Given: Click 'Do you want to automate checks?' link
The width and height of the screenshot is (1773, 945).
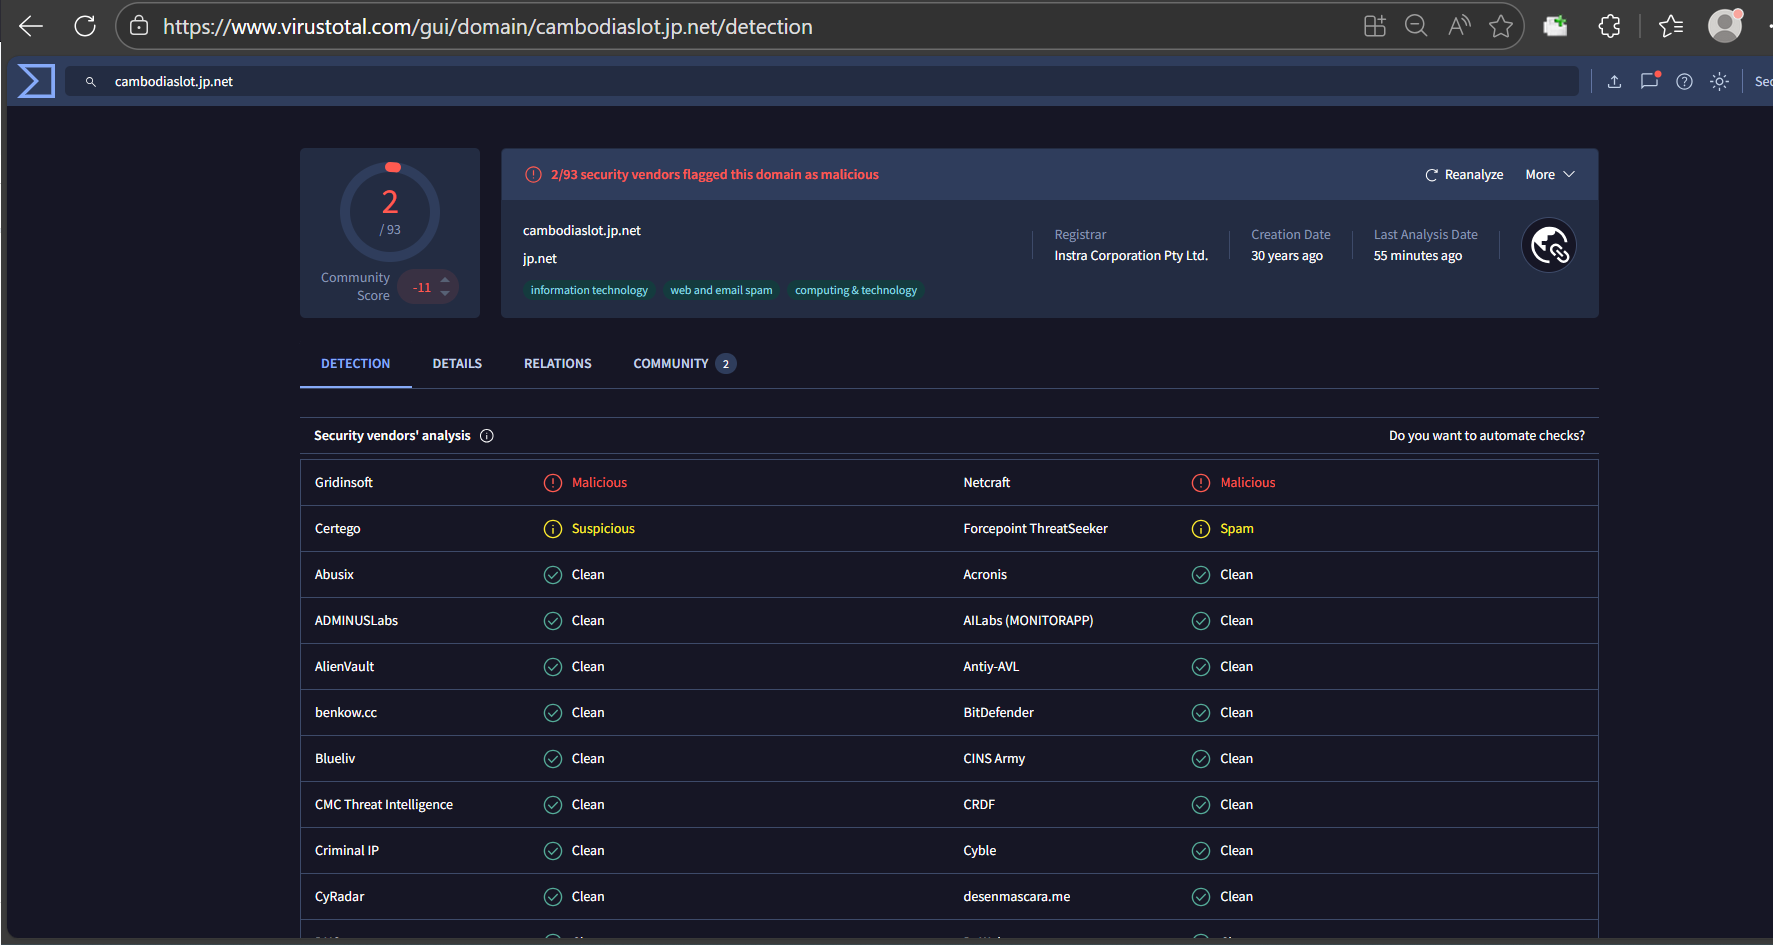Looking at the screenshot, I should (x=1486, y=436).
